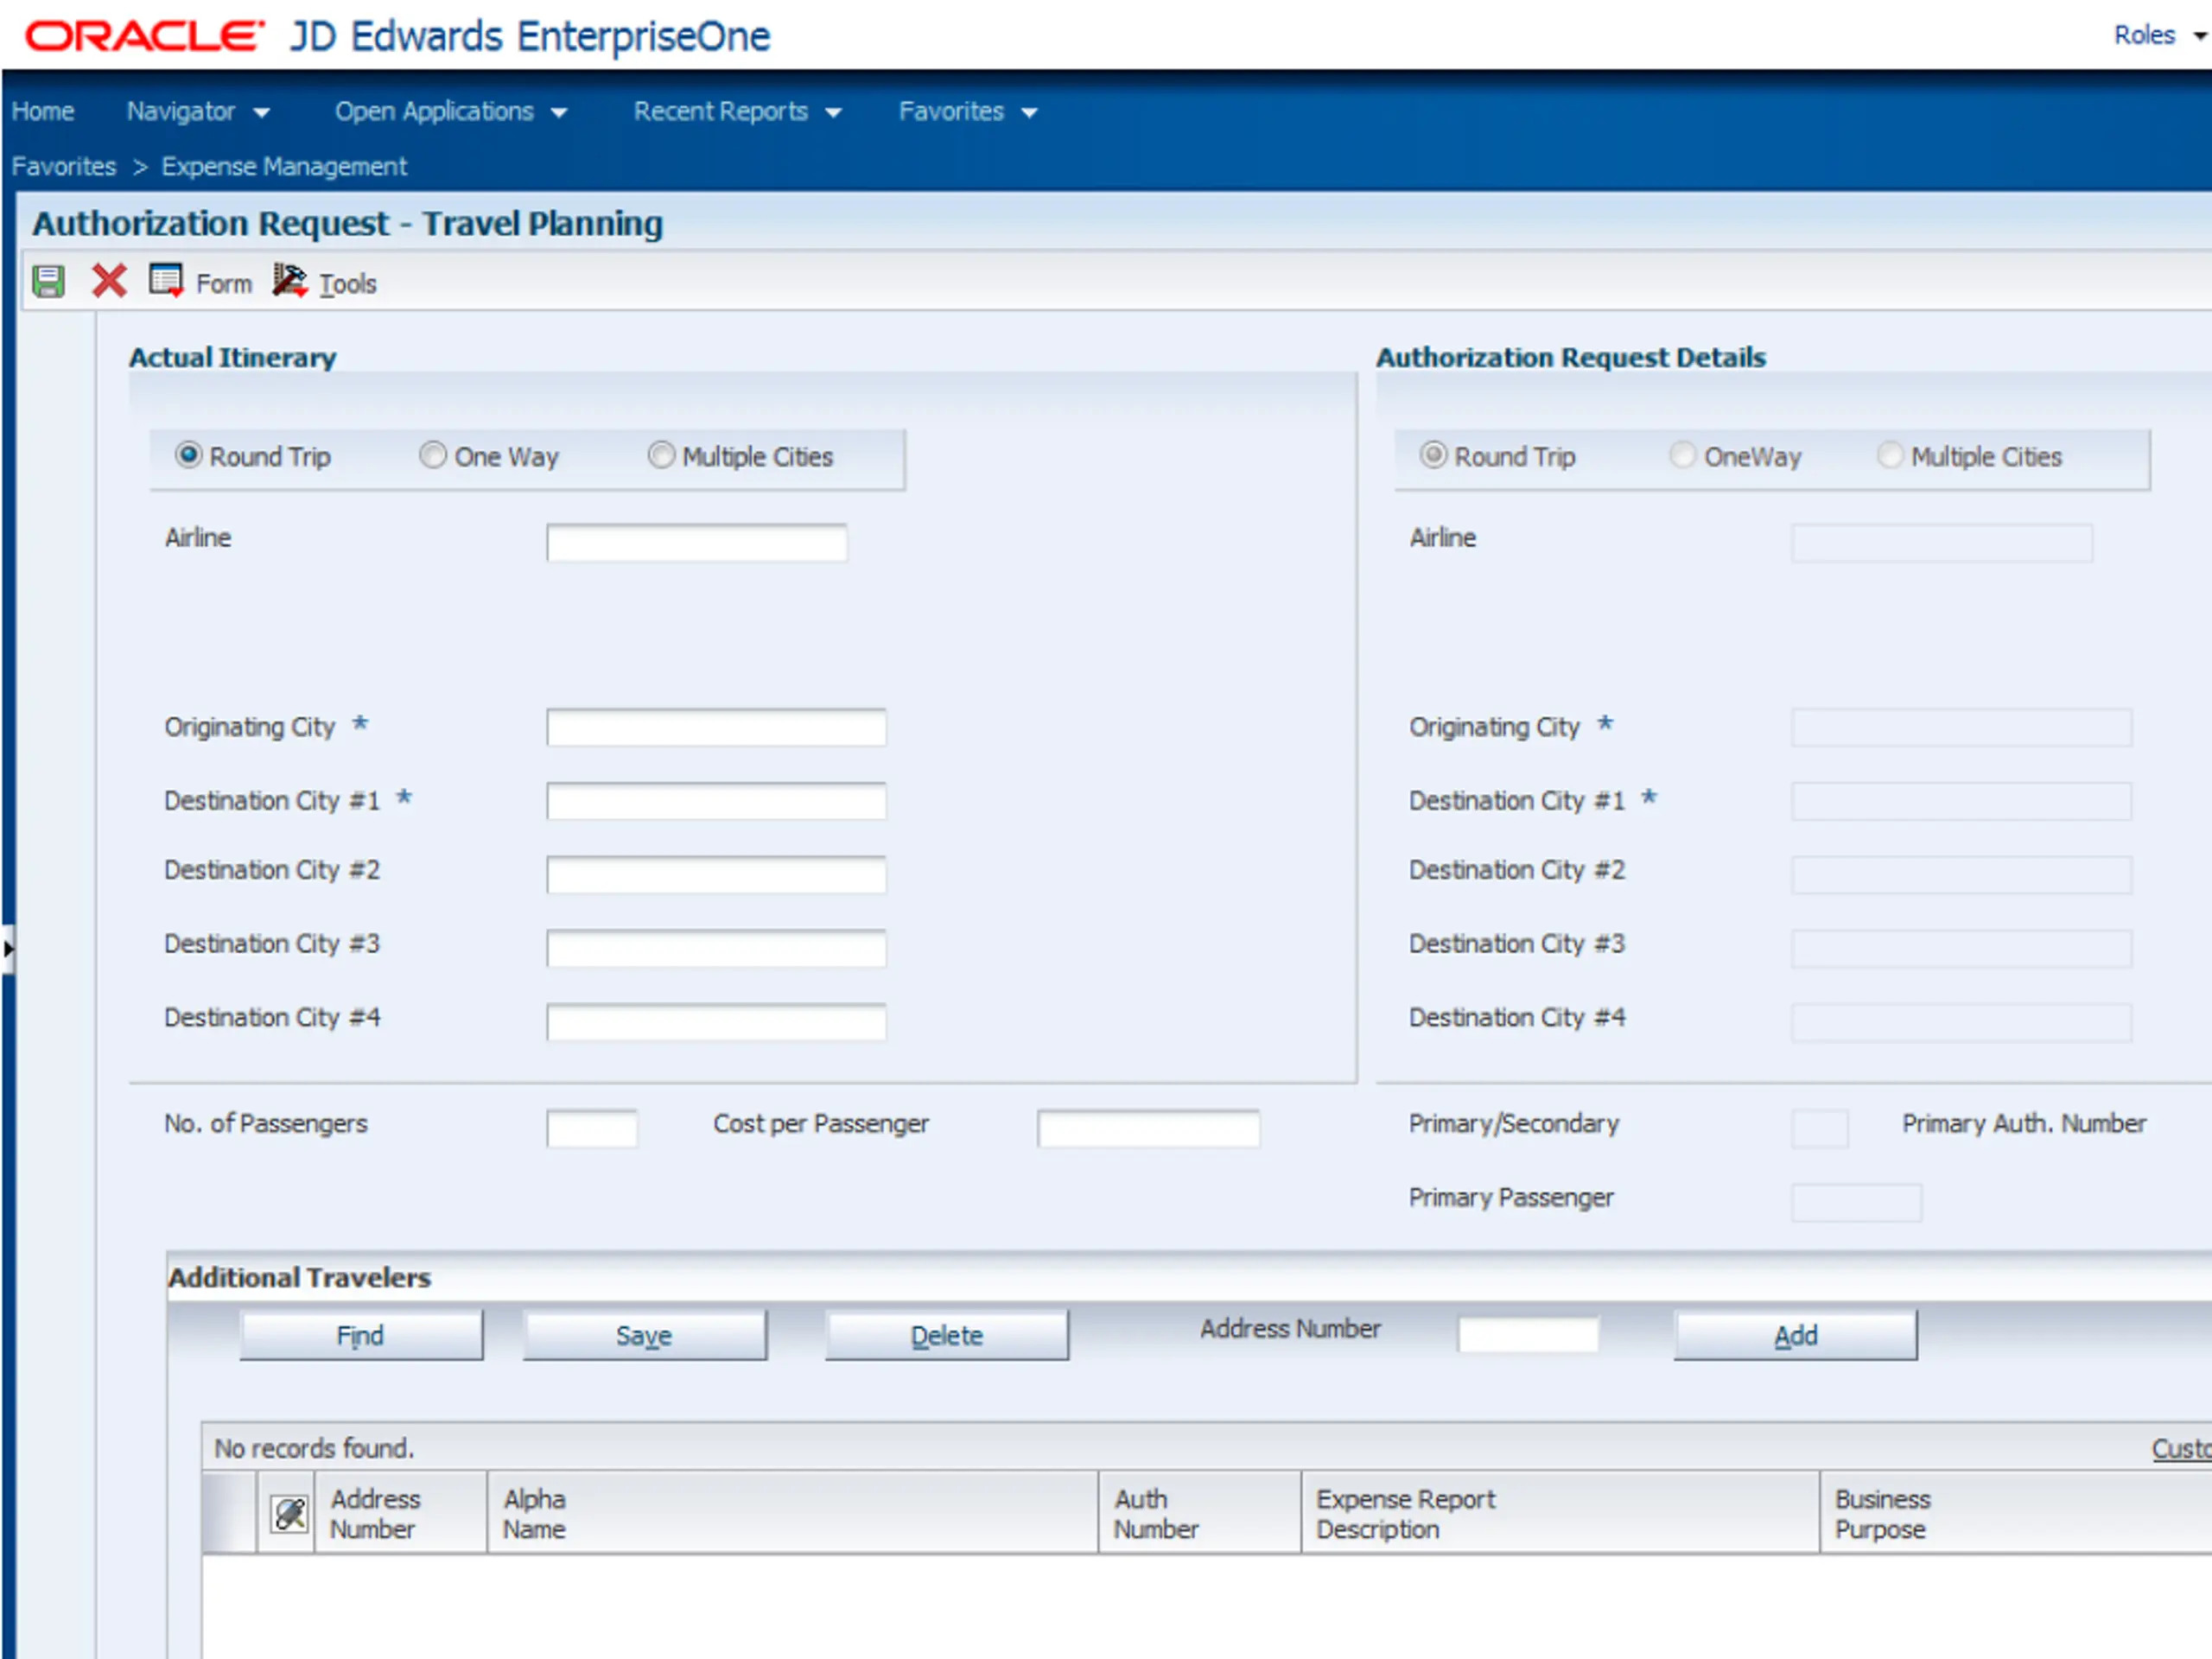Click the Address Number input field
Viewport: 2212px width, 1659px height.
click(1529, 1335)
